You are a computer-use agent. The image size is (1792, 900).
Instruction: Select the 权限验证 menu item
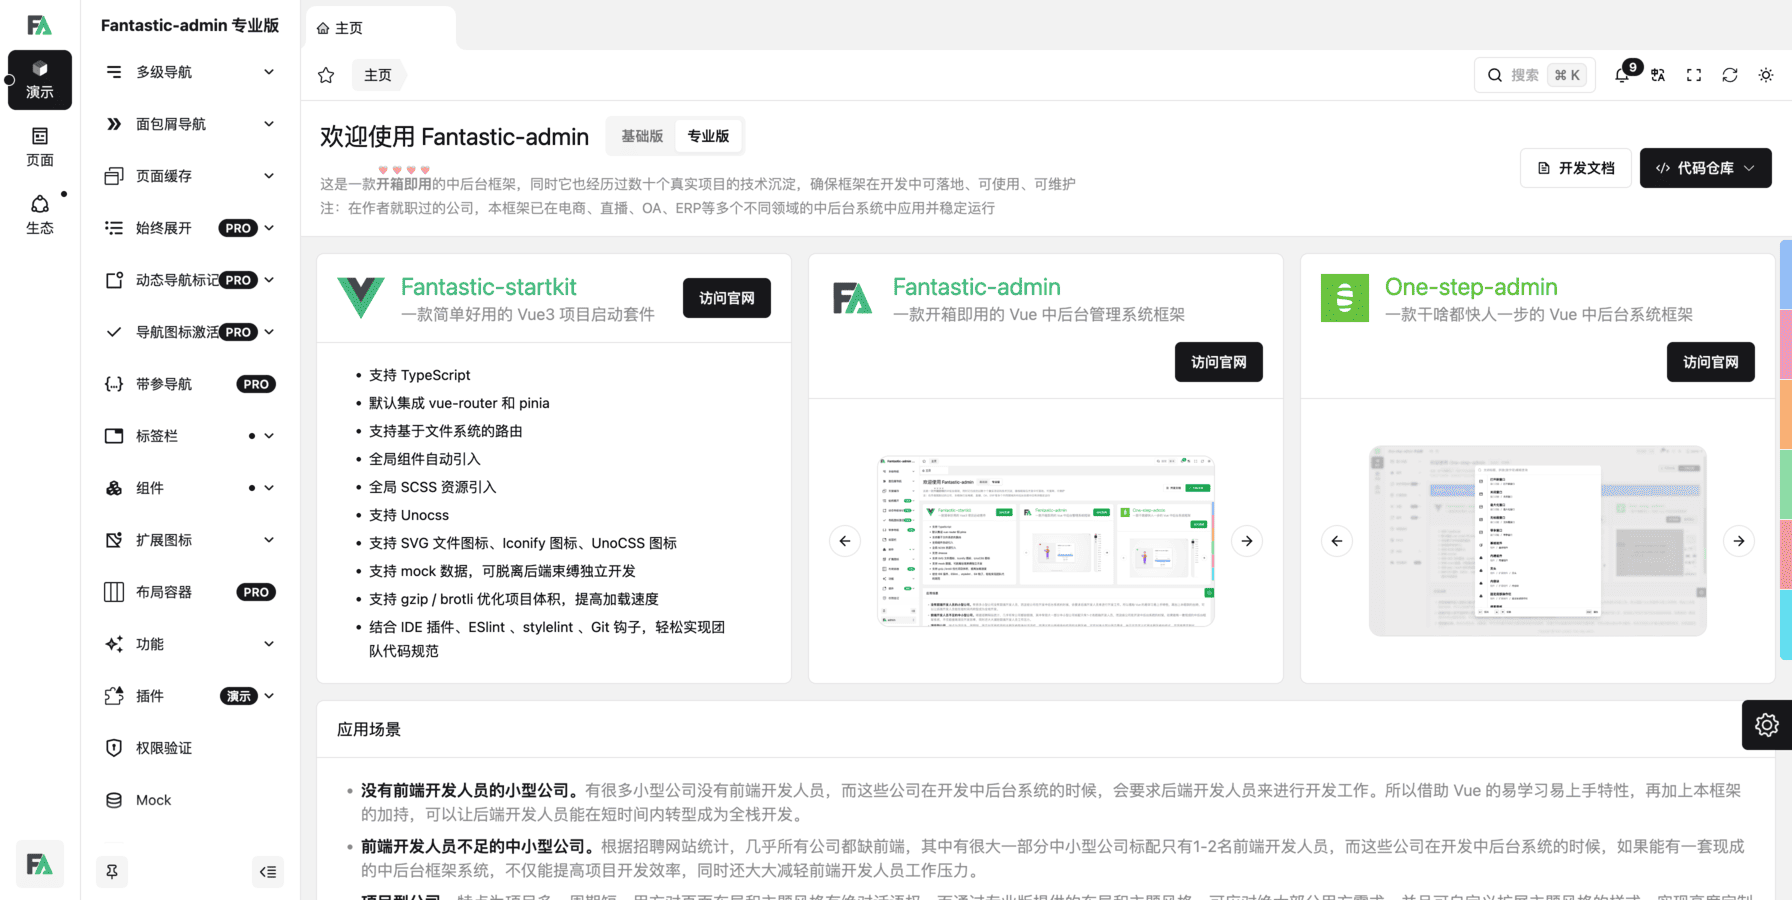click(164, 748)
